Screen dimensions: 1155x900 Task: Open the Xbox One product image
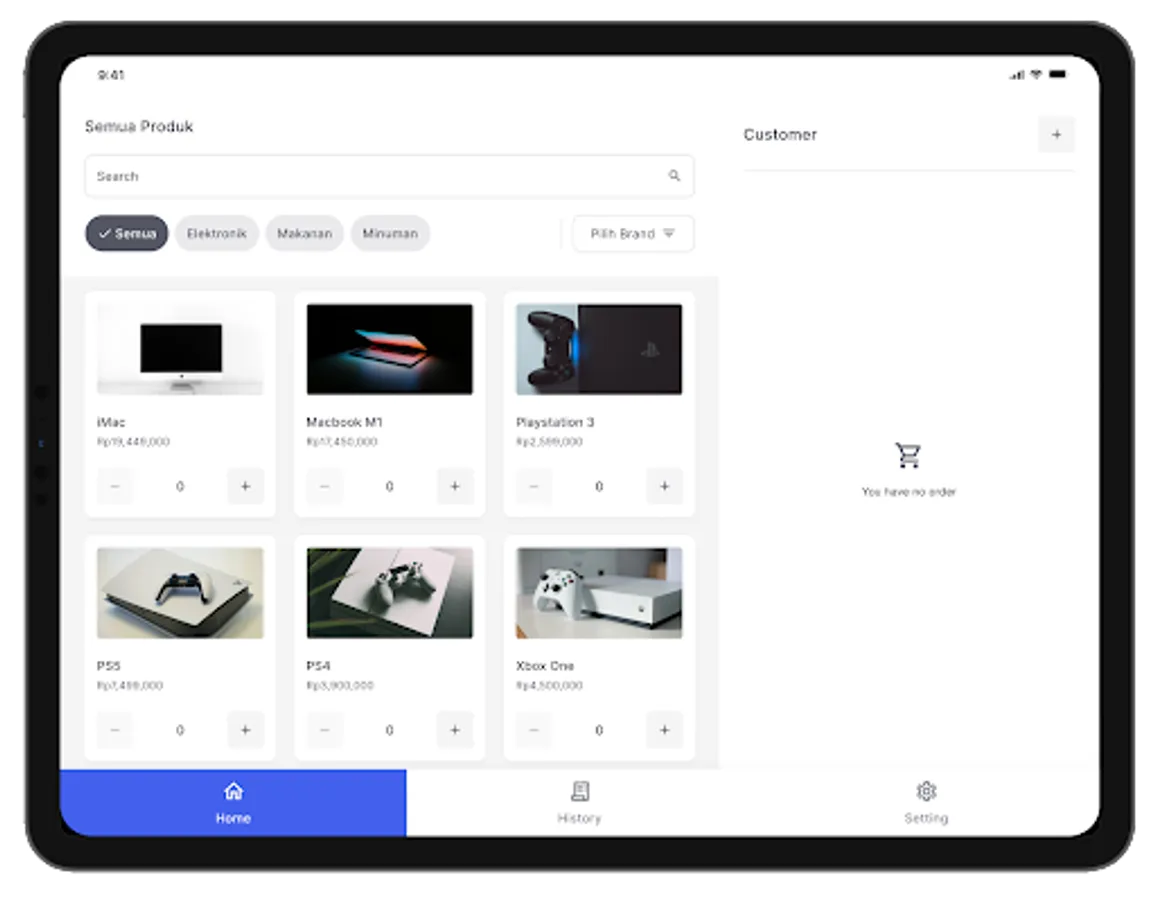click(599, 593)
